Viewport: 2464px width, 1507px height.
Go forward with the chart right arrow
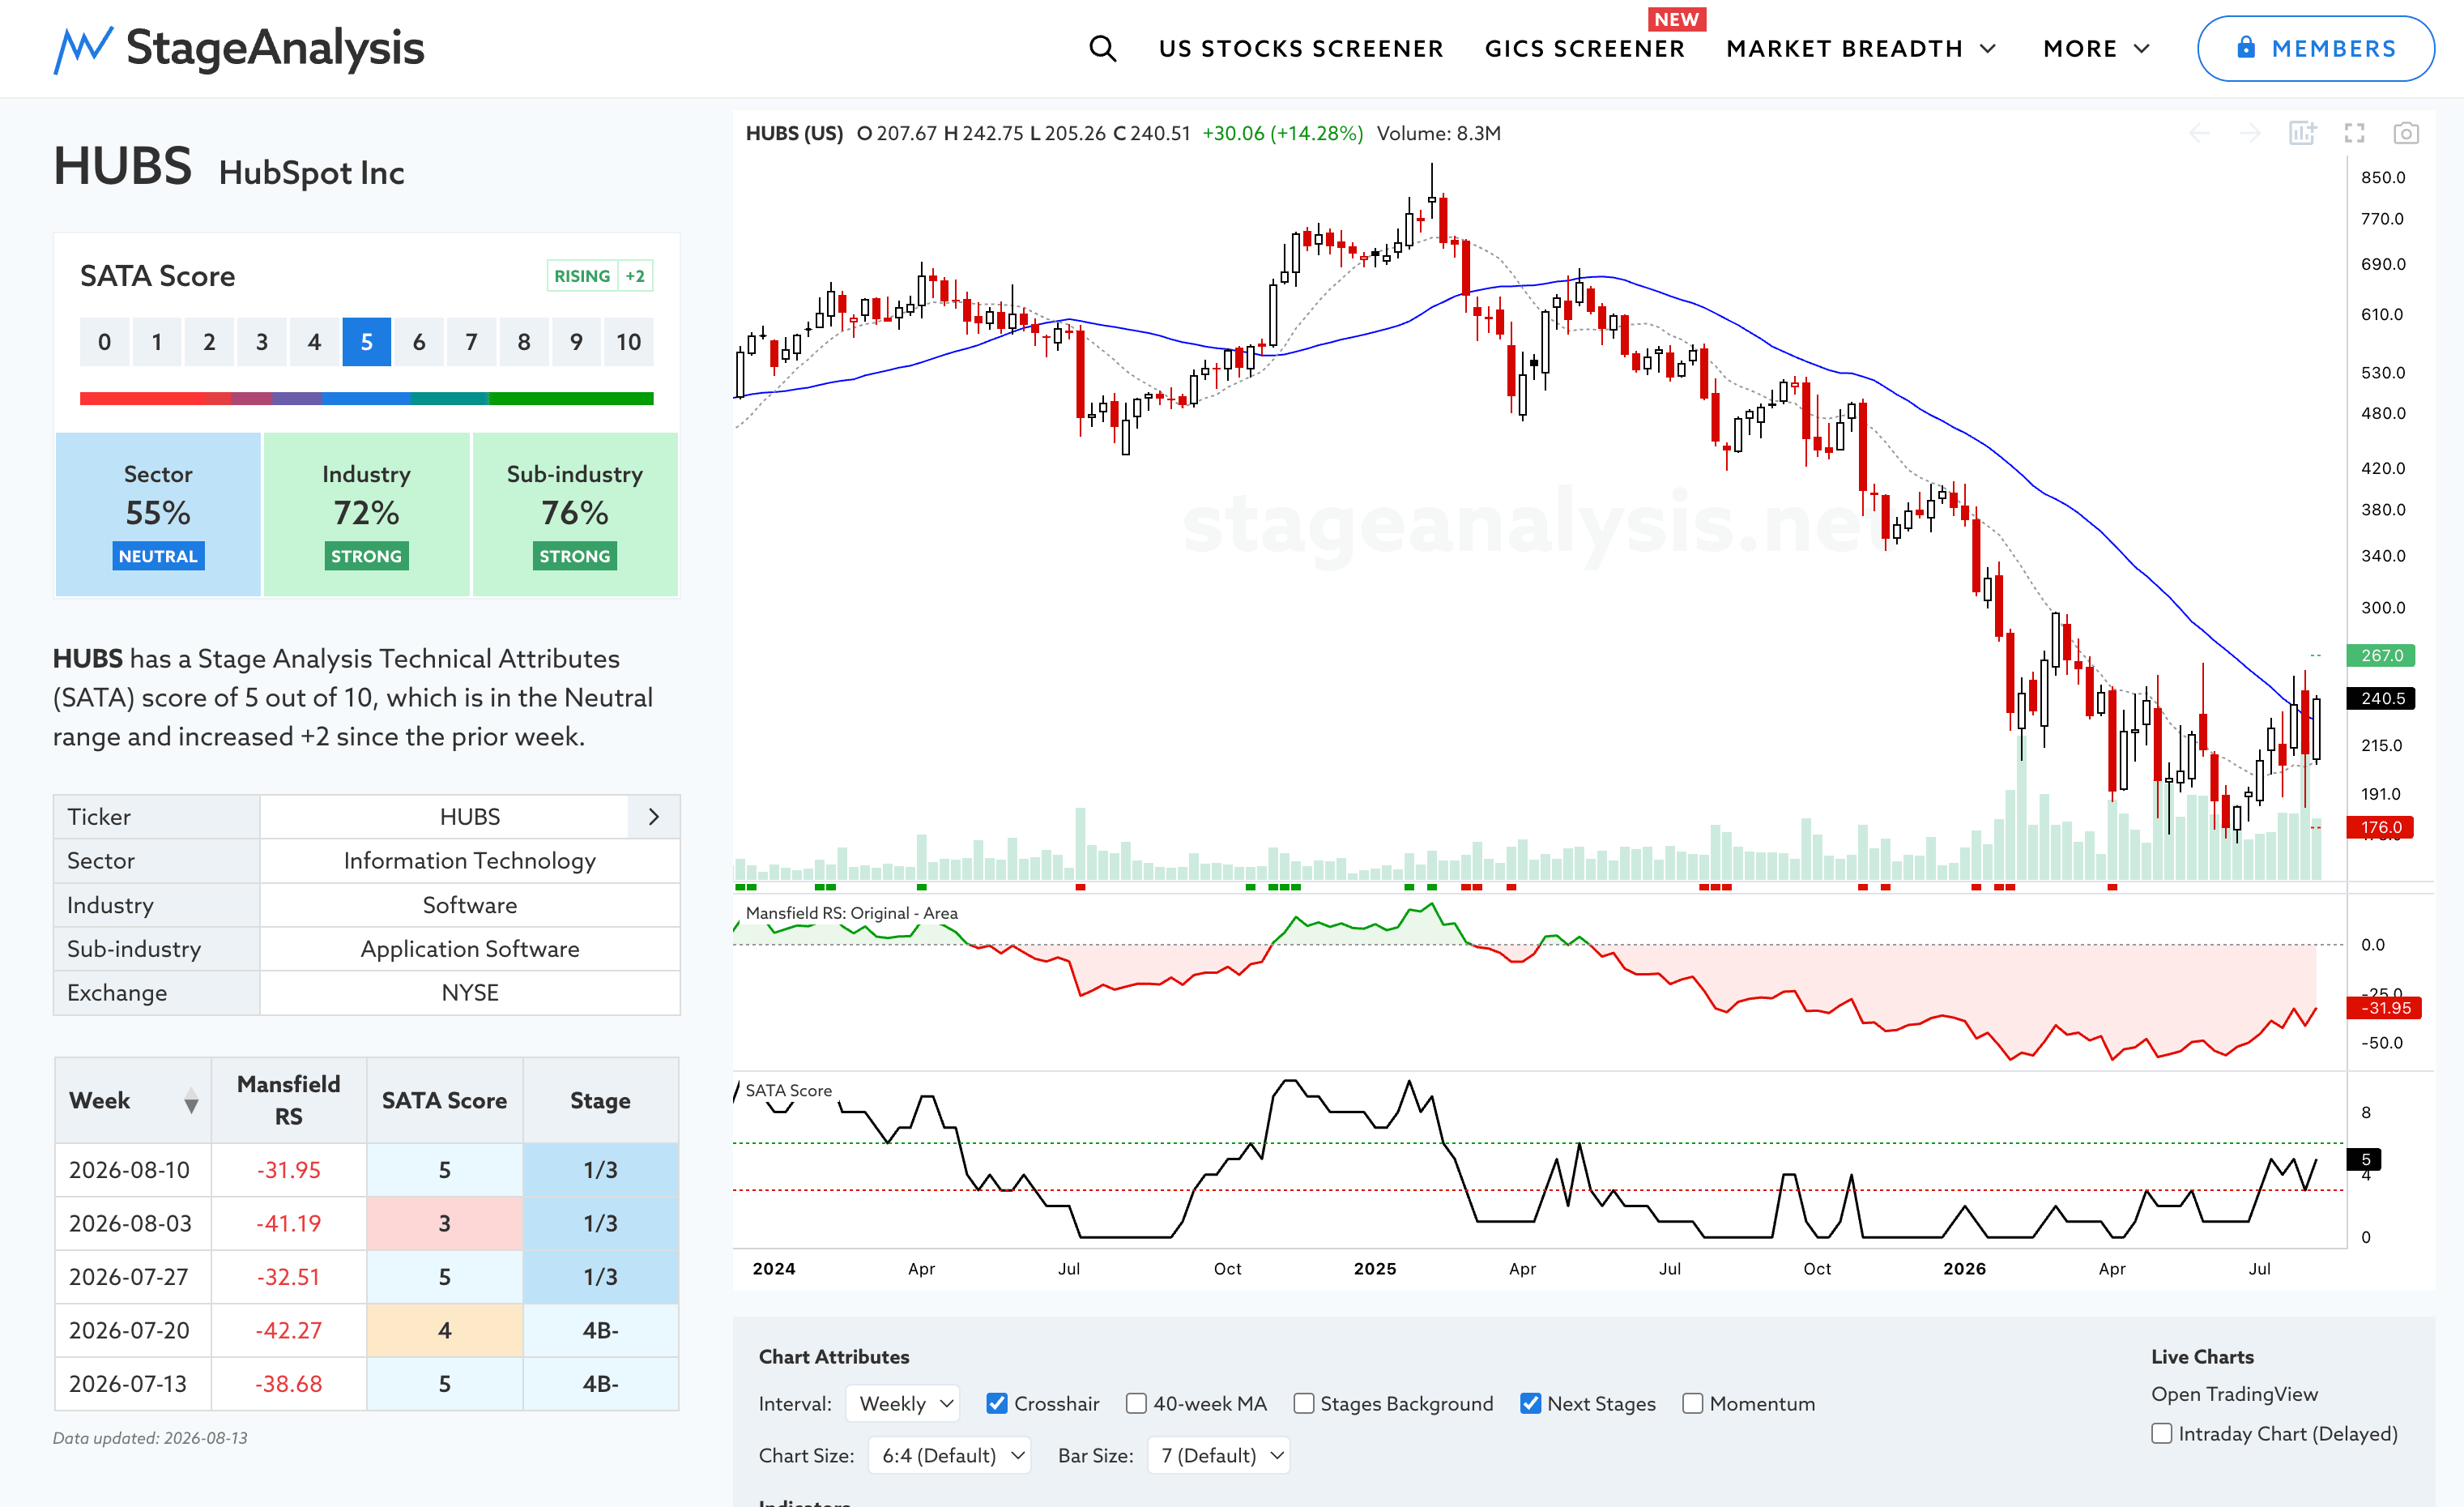click(x=2250, y=133)
